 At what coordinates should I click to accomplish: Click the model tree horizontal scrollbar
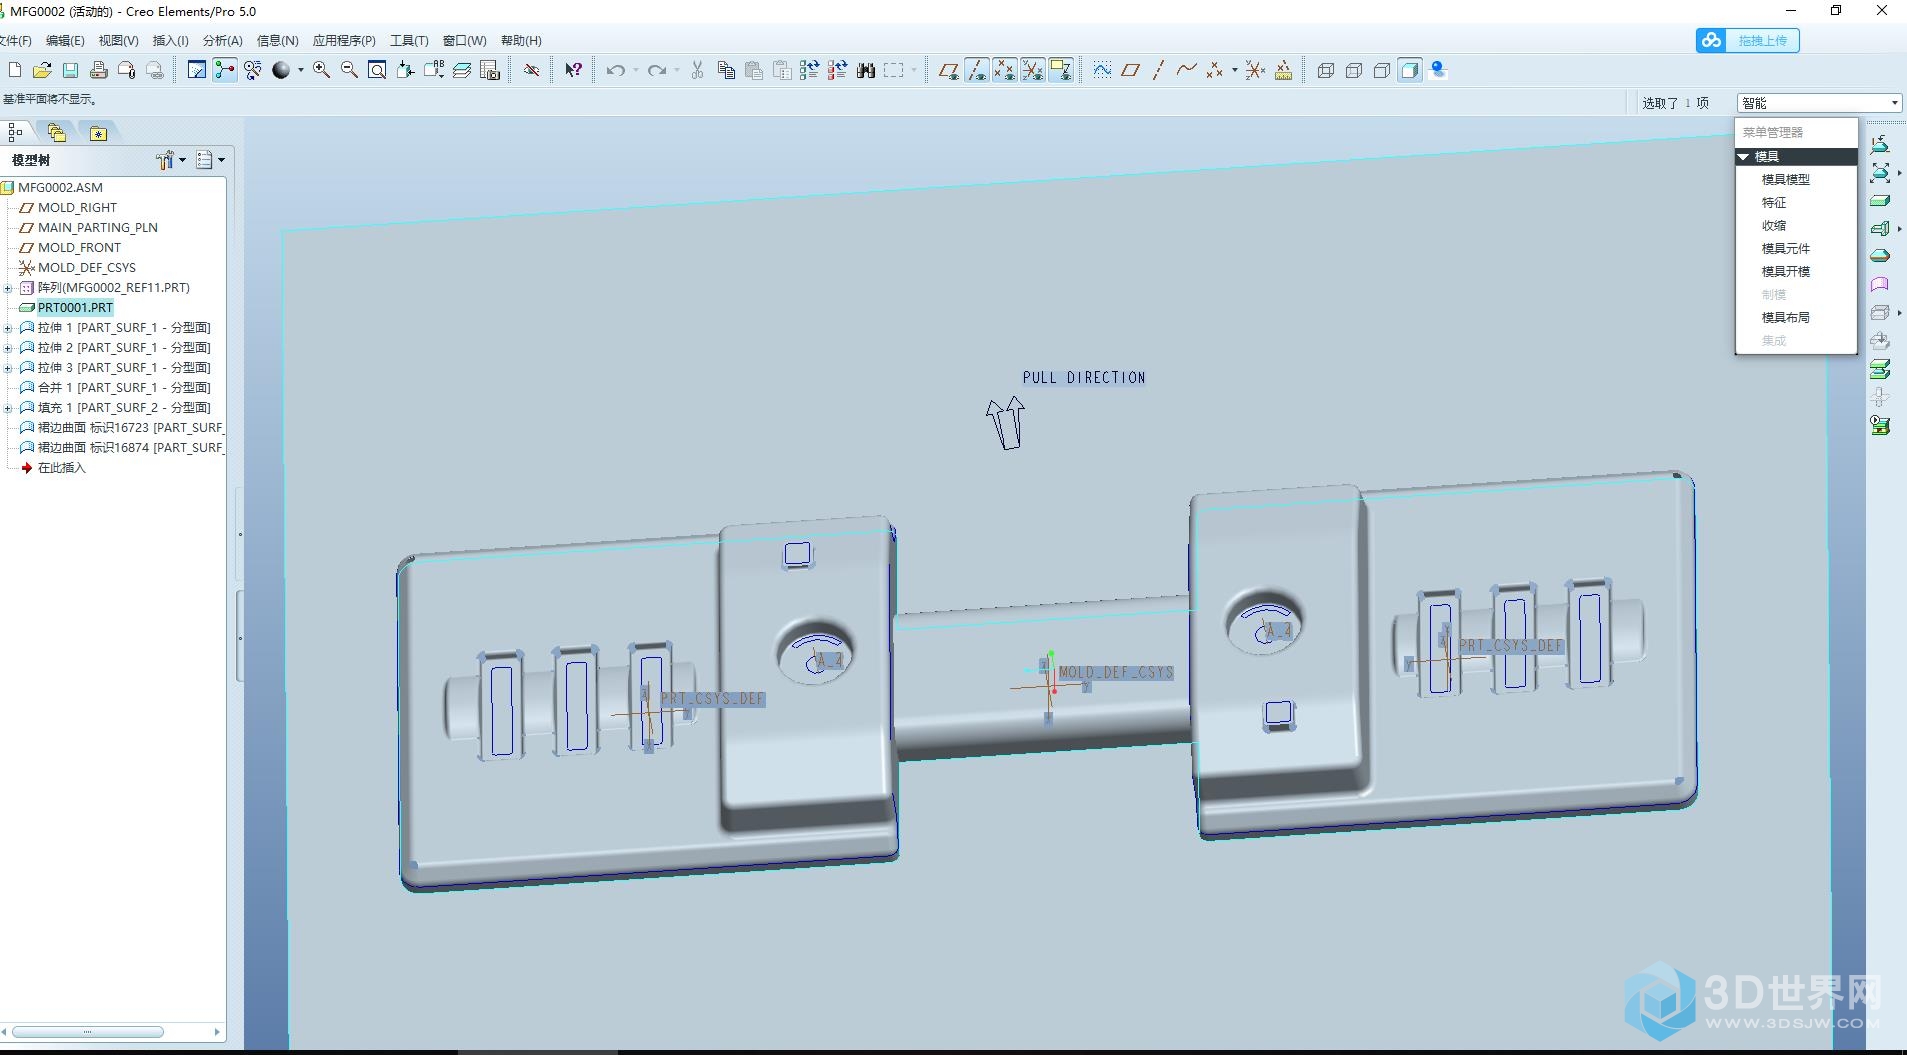88,1032
